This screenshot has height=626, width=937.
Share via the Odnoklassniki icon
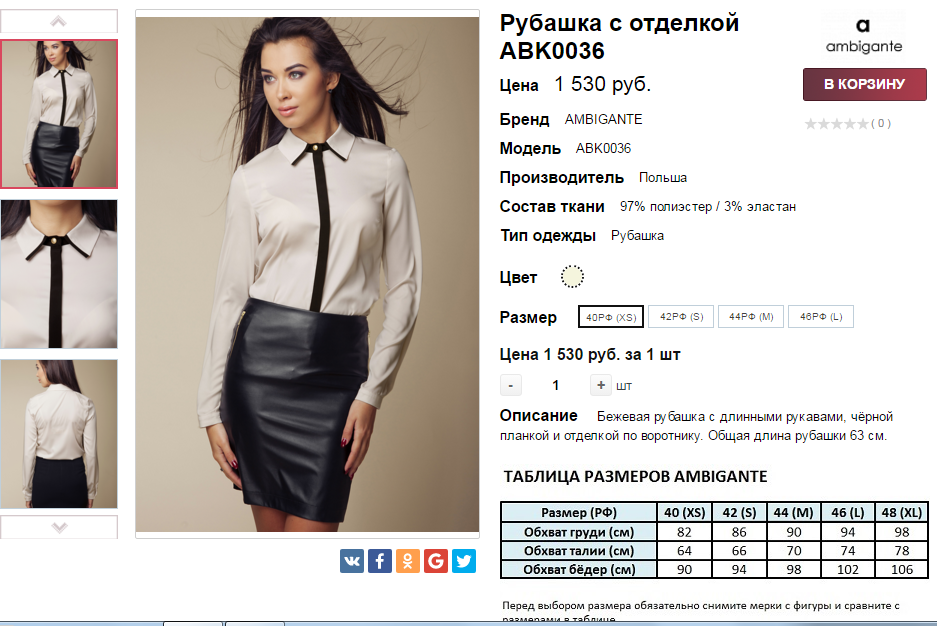coord(408,561)
